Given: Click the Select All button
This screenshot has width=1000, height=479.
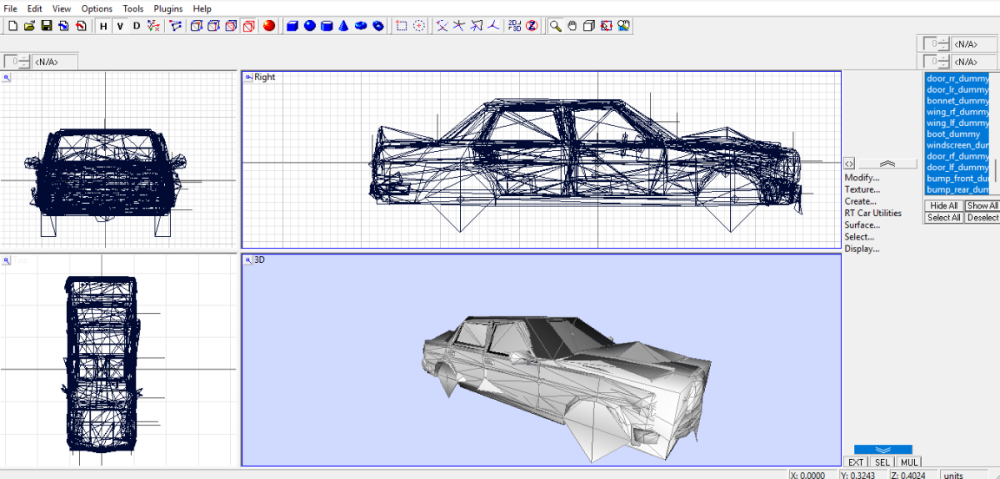Looking at the screenshot, I should coord(944,217).
